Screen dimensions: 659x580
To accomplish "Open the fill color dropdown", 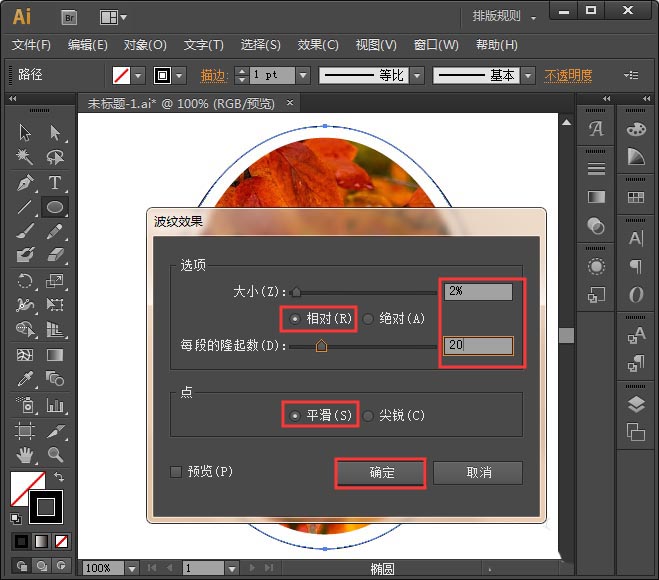I will point(138,76).
